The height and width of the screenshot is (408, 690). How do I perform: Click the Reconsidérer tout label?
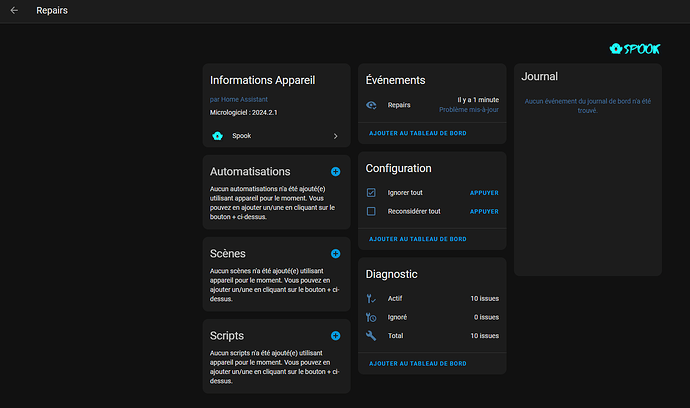[414, 211]
